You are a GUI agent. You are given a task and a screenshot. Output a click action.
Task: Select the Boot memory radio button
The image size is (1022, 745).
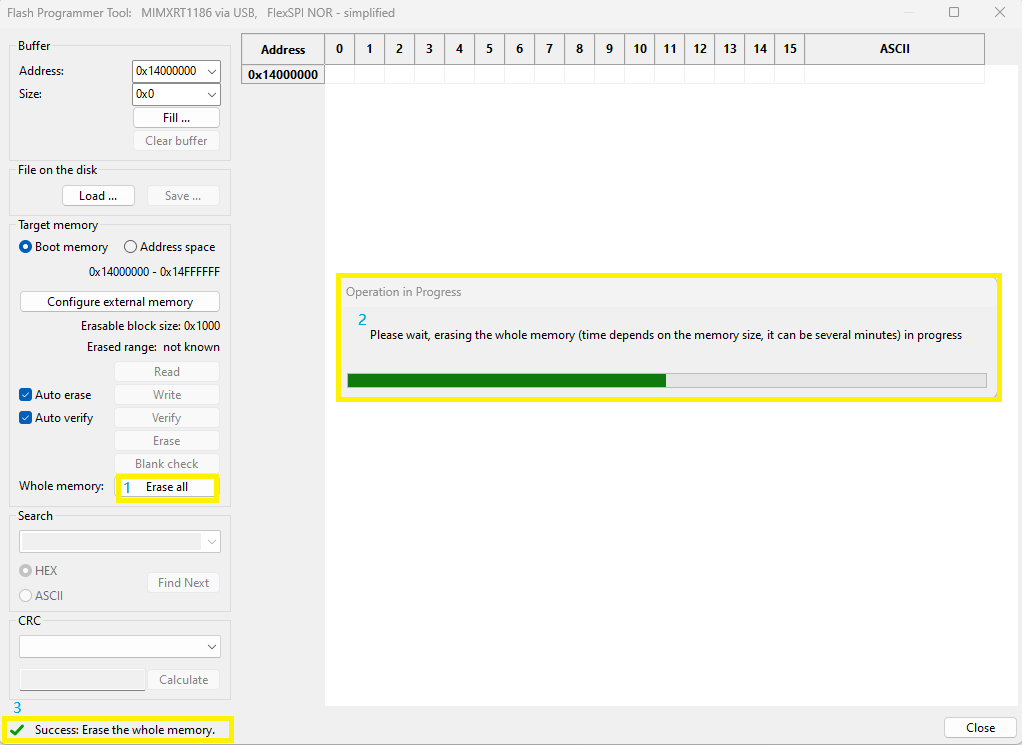[x=26, y=247]
